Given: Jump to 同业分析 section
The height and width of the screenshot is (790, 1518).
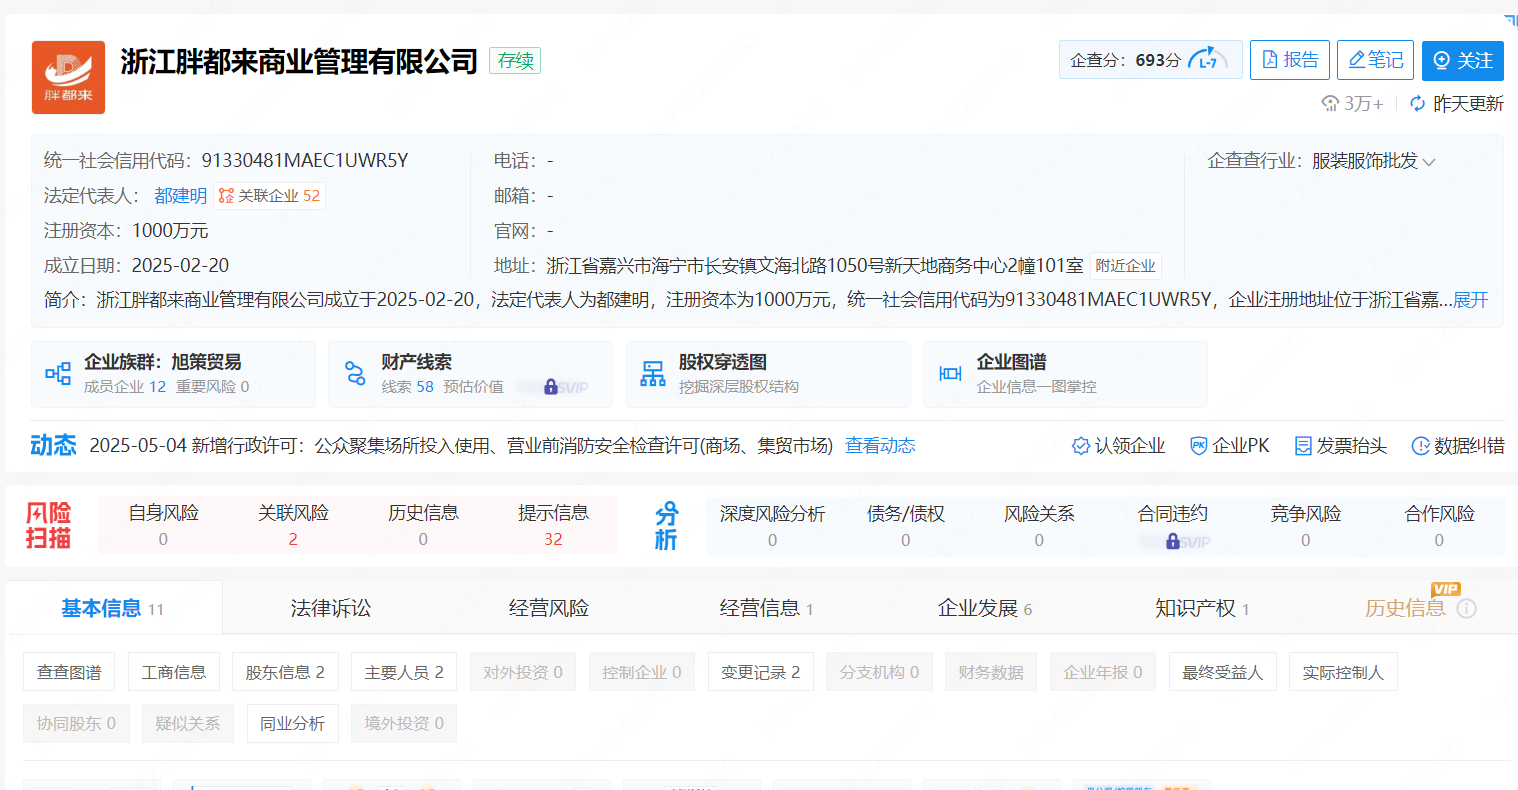Looking at the screenshot, I should tap(293, 723).
